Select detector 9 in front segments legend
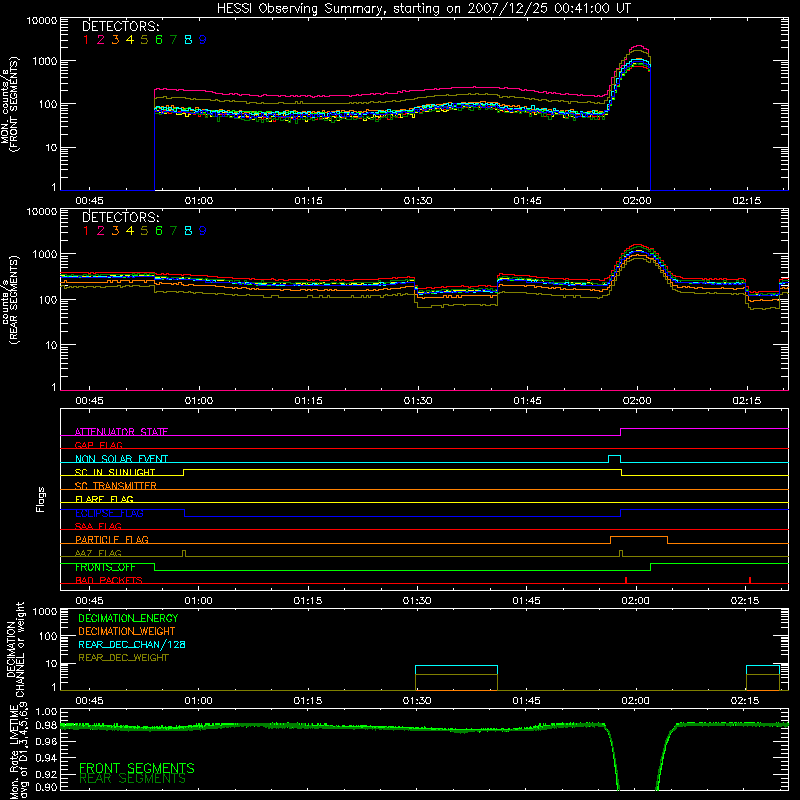800x800 pixels. pyautogui.click(x=203, y=40)
